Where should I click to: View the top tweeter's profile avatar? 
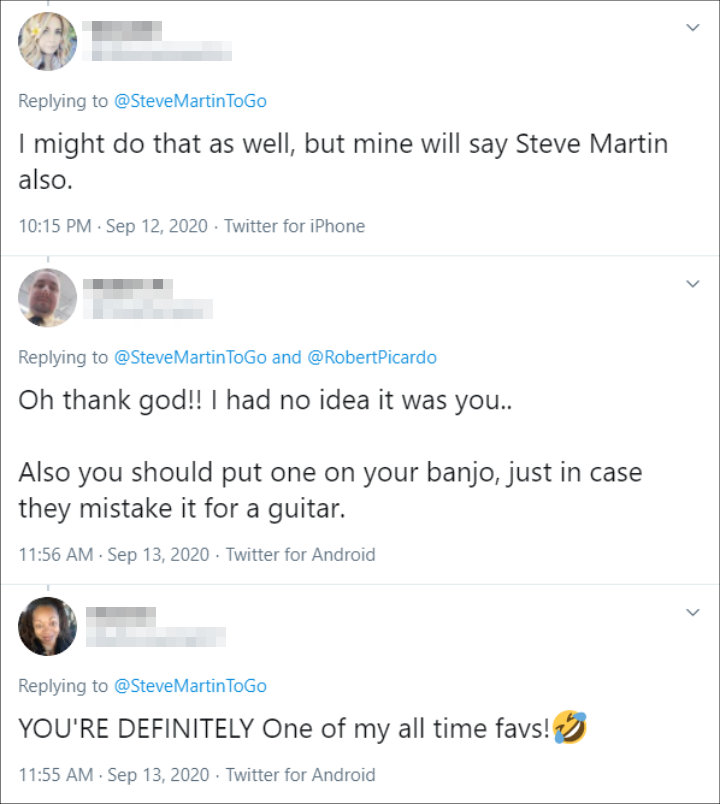(45, 44)
